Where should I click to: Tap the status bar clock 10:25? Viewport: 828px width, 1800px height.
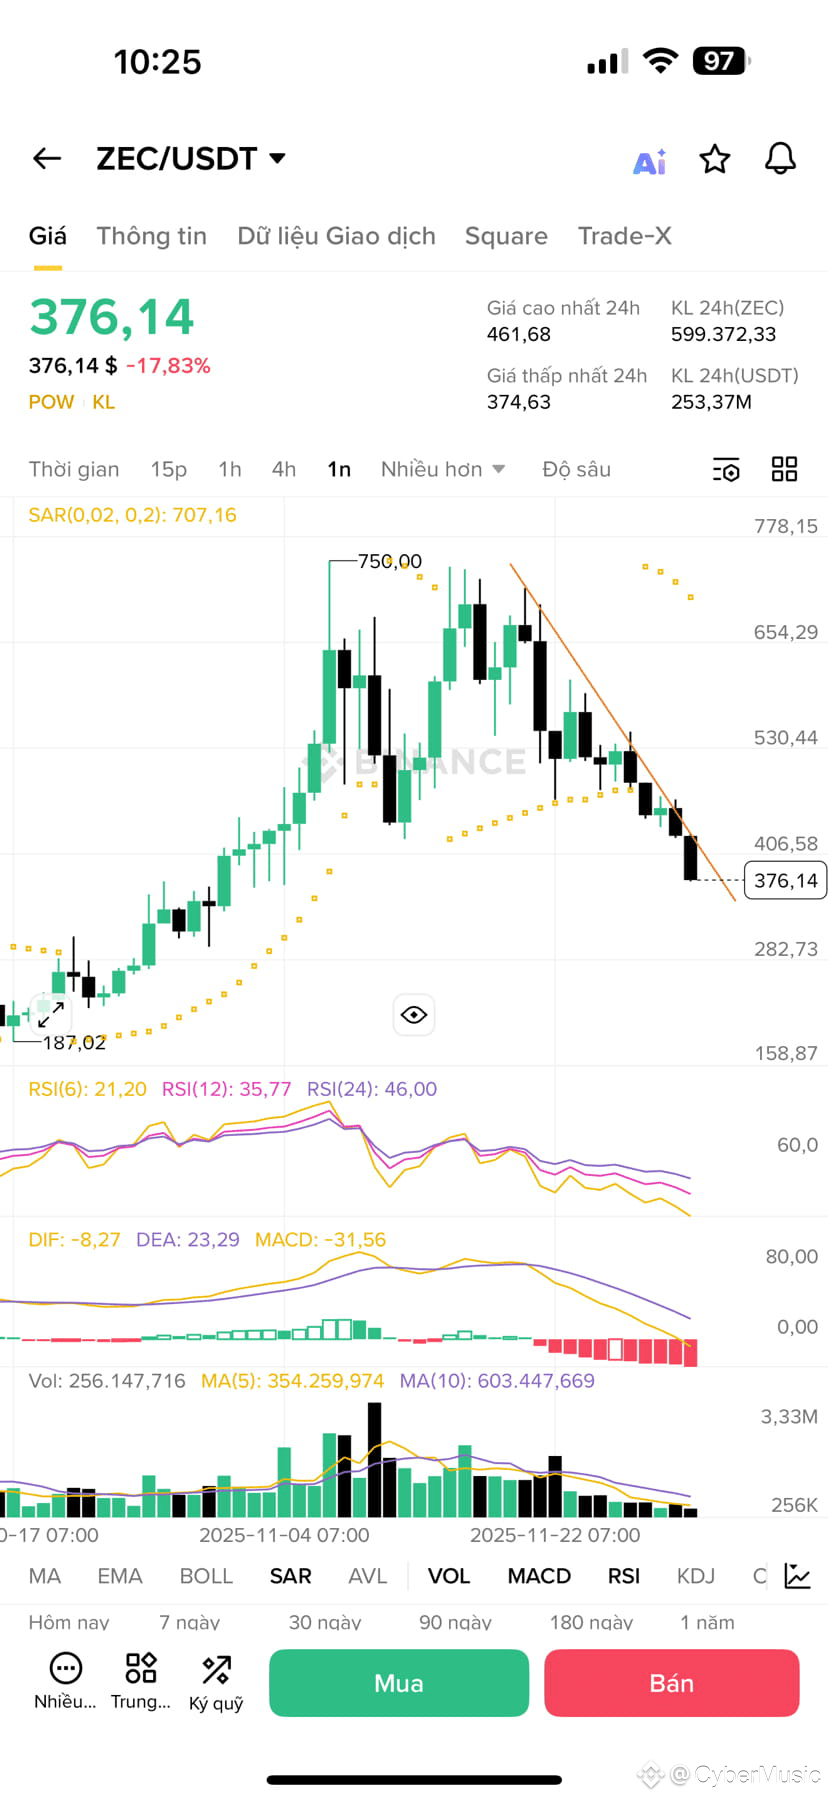pyautogui.click(x=157, y=62)
